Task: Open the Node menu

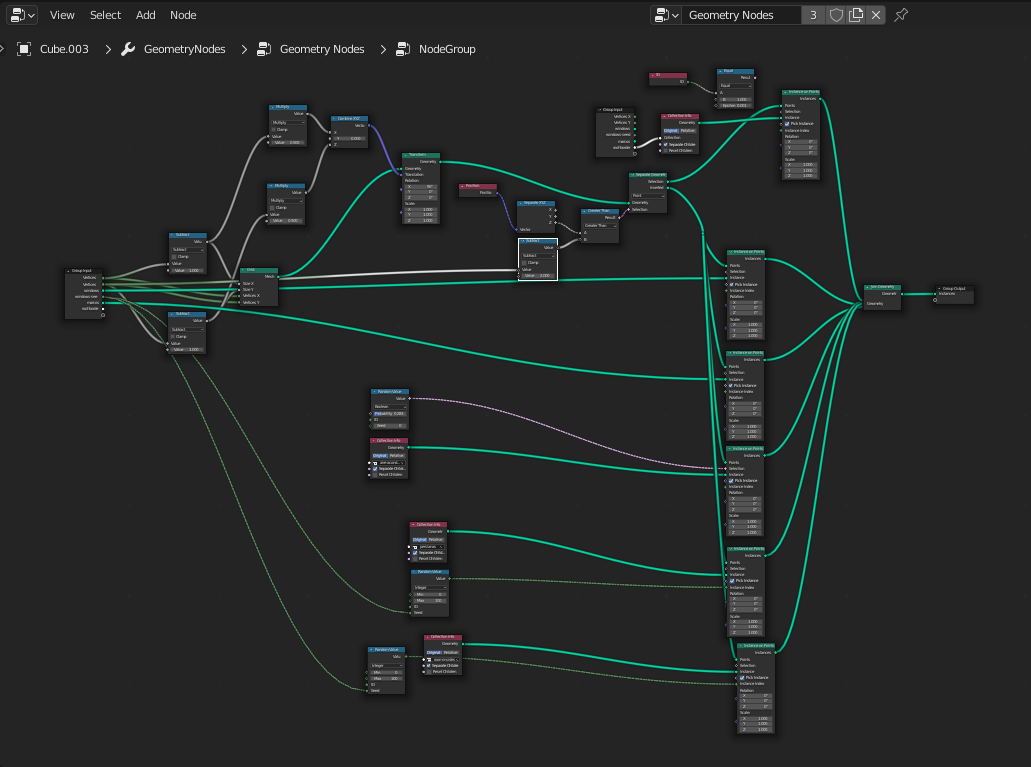Action: click(183, 15)
